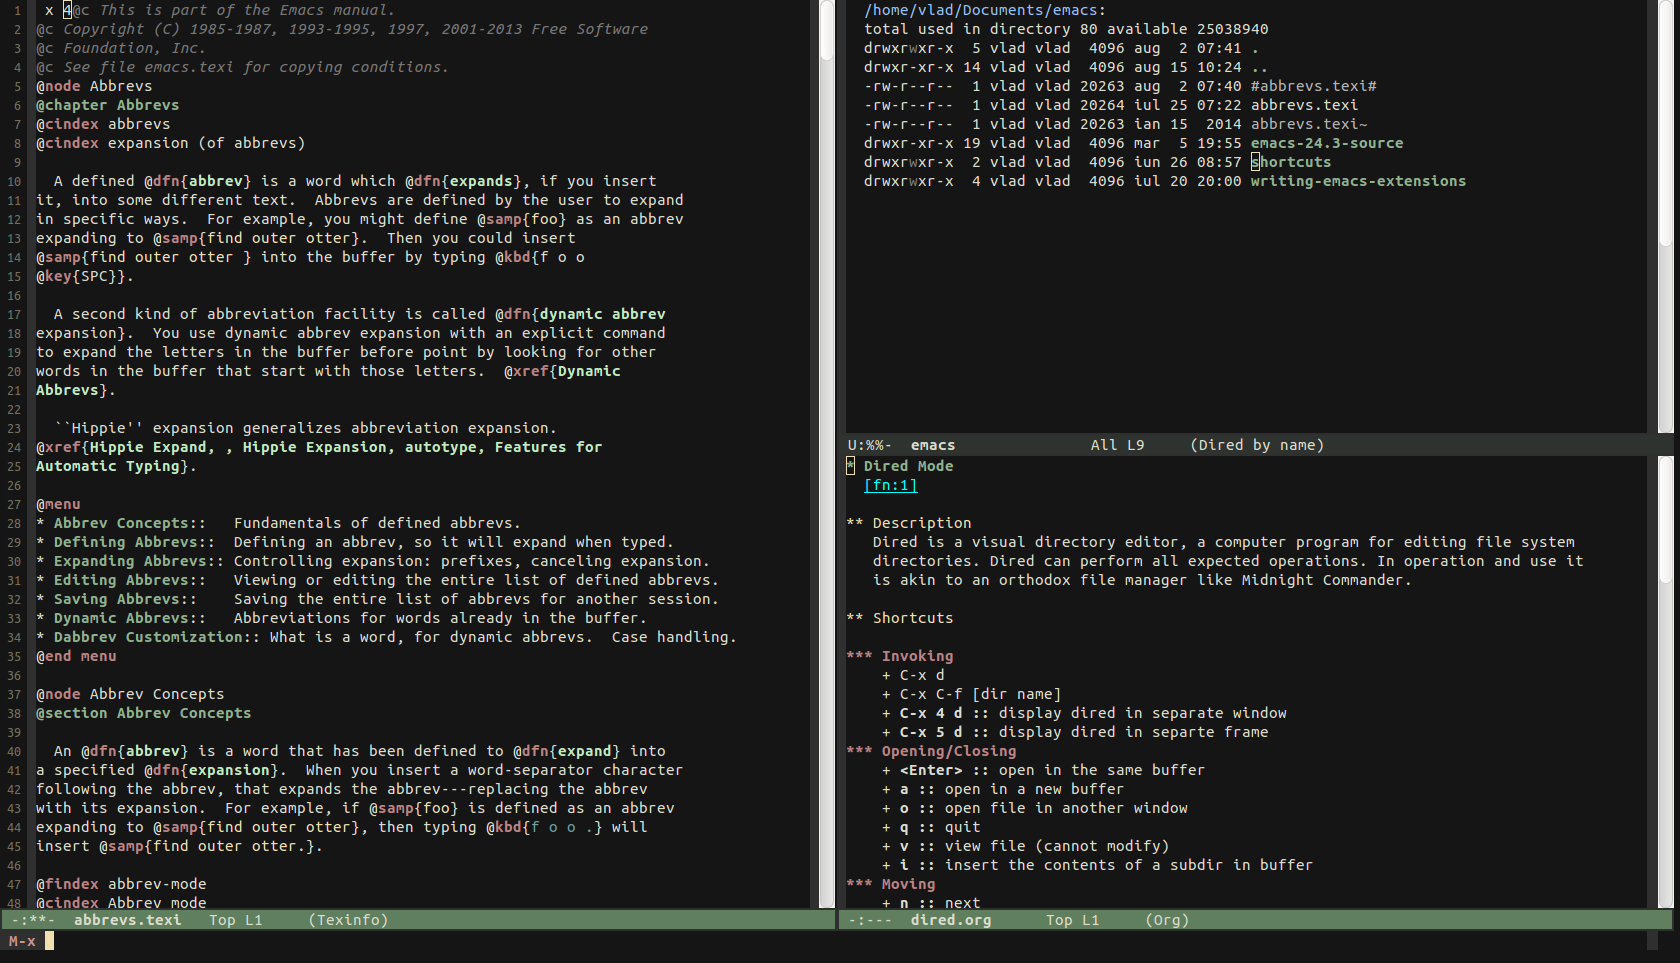The image size is (1680, 963).
Task: Click the '@findex abbrev-mode' line
Action: click(121, 884)
